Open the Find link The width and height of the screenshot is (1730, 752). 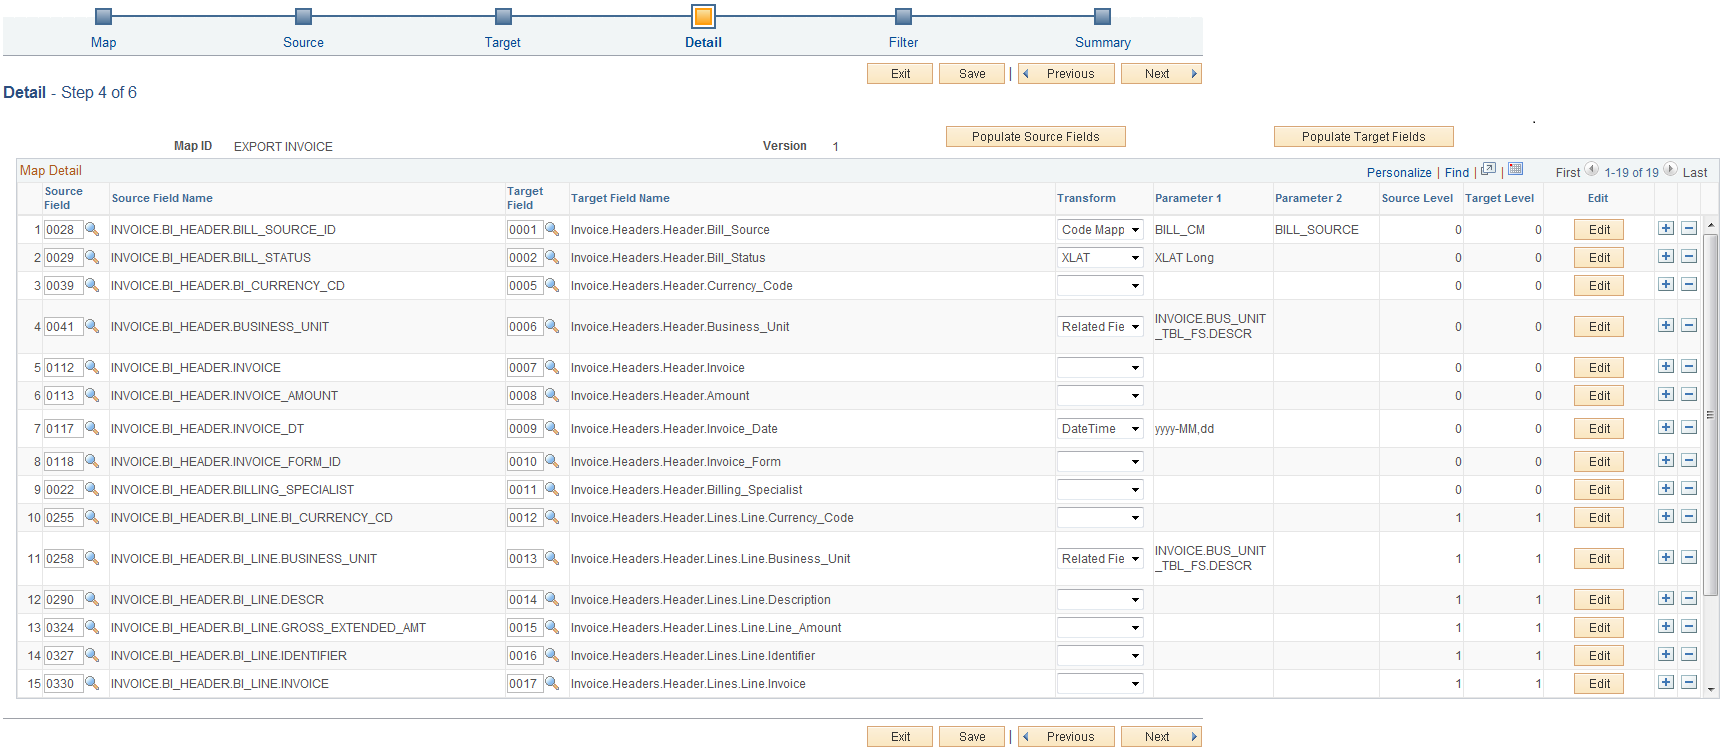click(x=1457, y=172)
